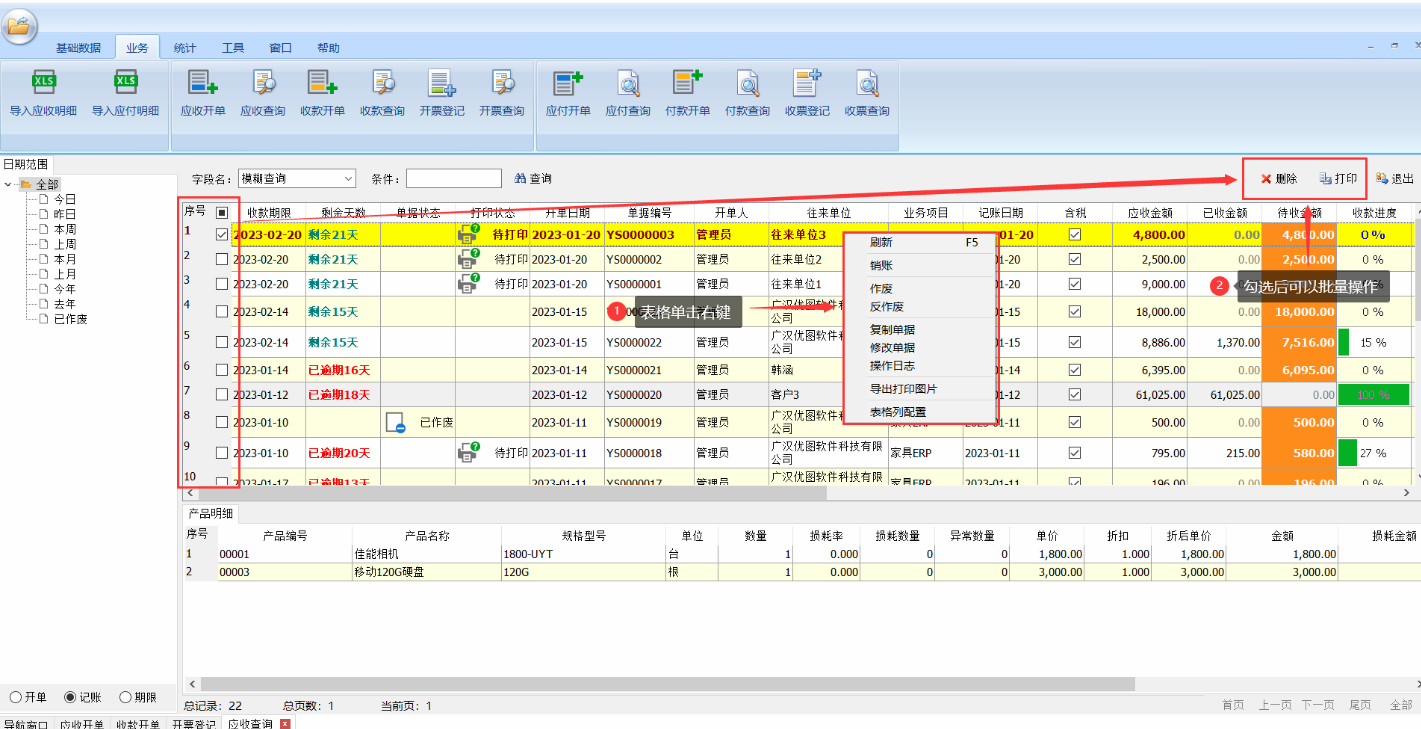This screenshot has height=729, width=1421.
Task: Click the 已作废 status icon for YS0000019
Action: pos(395,422)
